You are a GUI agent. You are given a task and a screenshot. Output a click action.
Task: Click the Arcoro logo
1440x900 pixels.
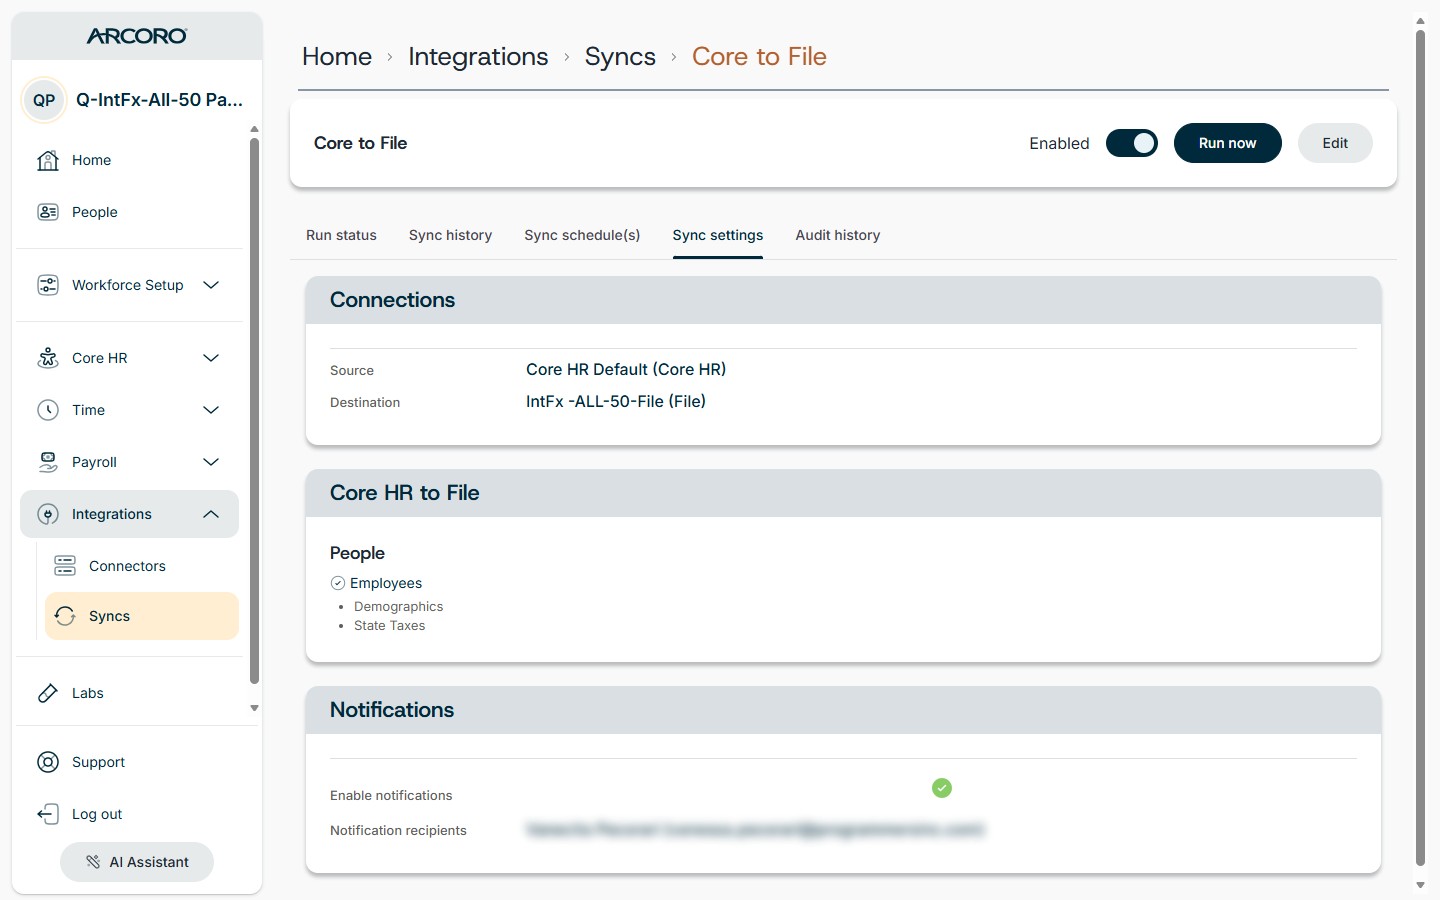click(137, 36)
